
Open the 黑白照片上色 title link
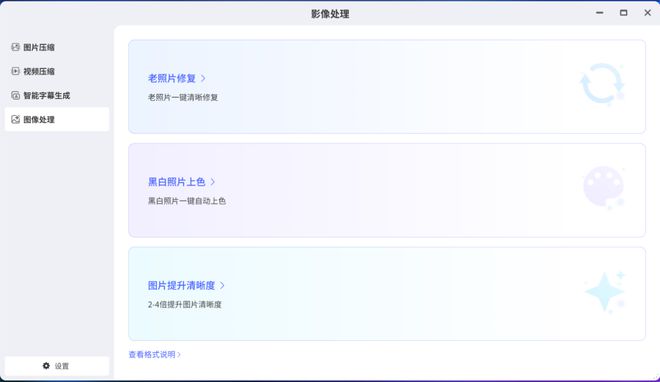176,182
